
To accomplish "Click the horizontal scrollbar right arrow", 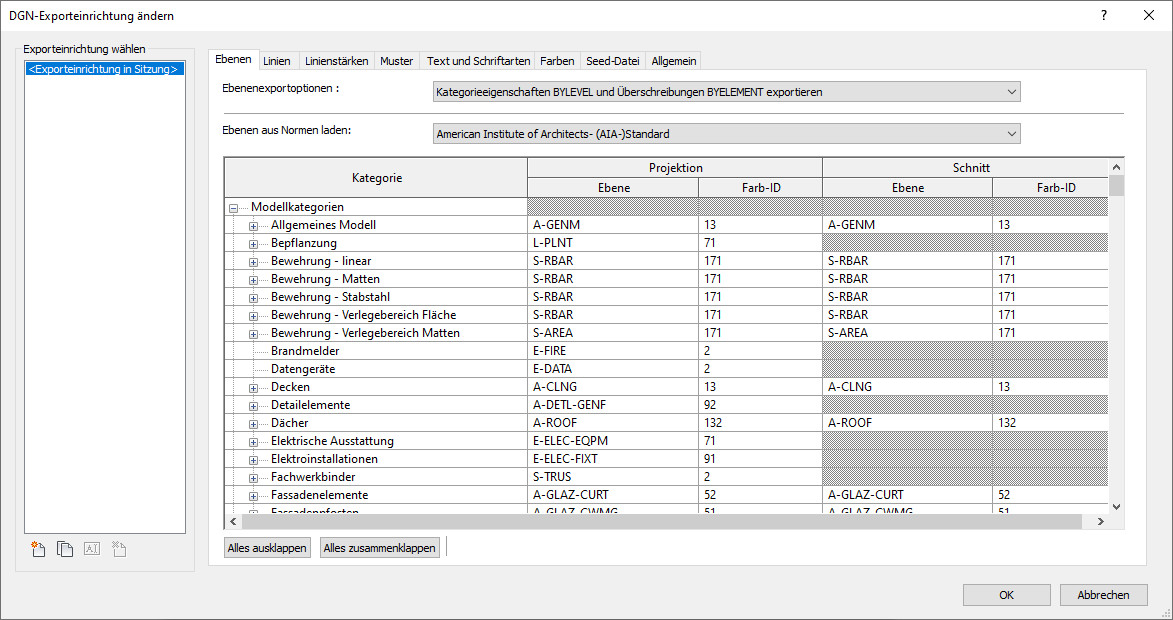I will [1100, 521].
